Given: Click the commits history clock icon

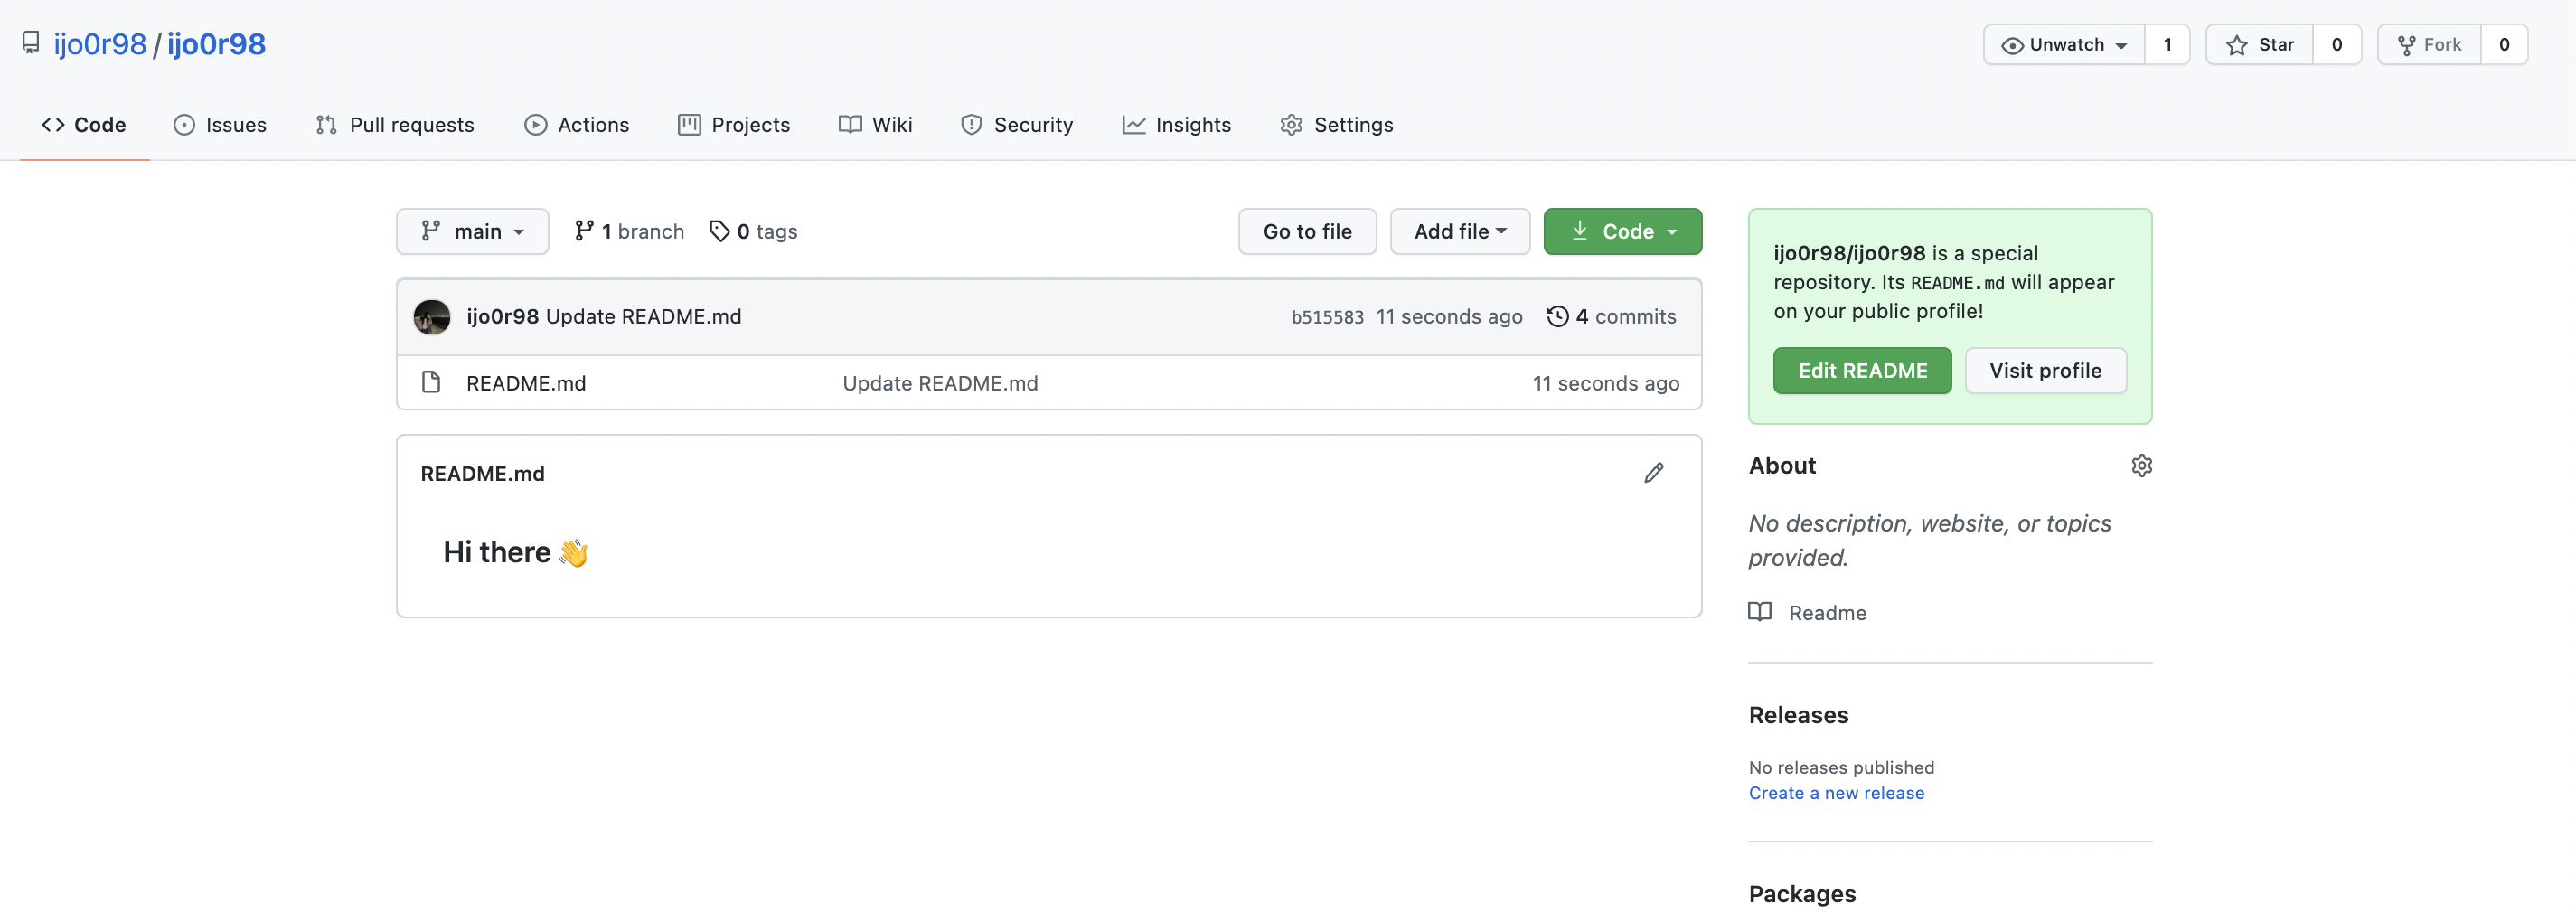Looking at the screenshot, I should pos(1557,317).
